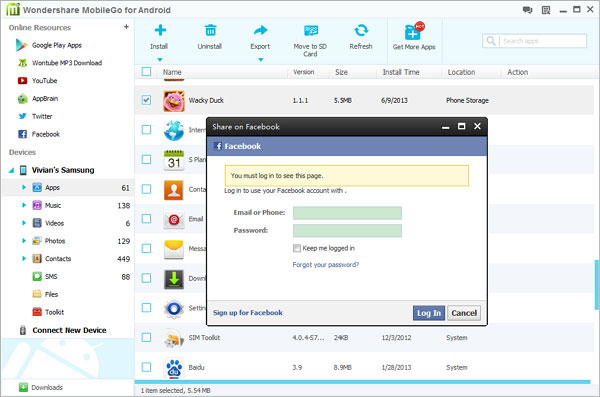600x397 pixels.
Task: Open the Install dropdown arrow
Action: click(x=160, y=60)
